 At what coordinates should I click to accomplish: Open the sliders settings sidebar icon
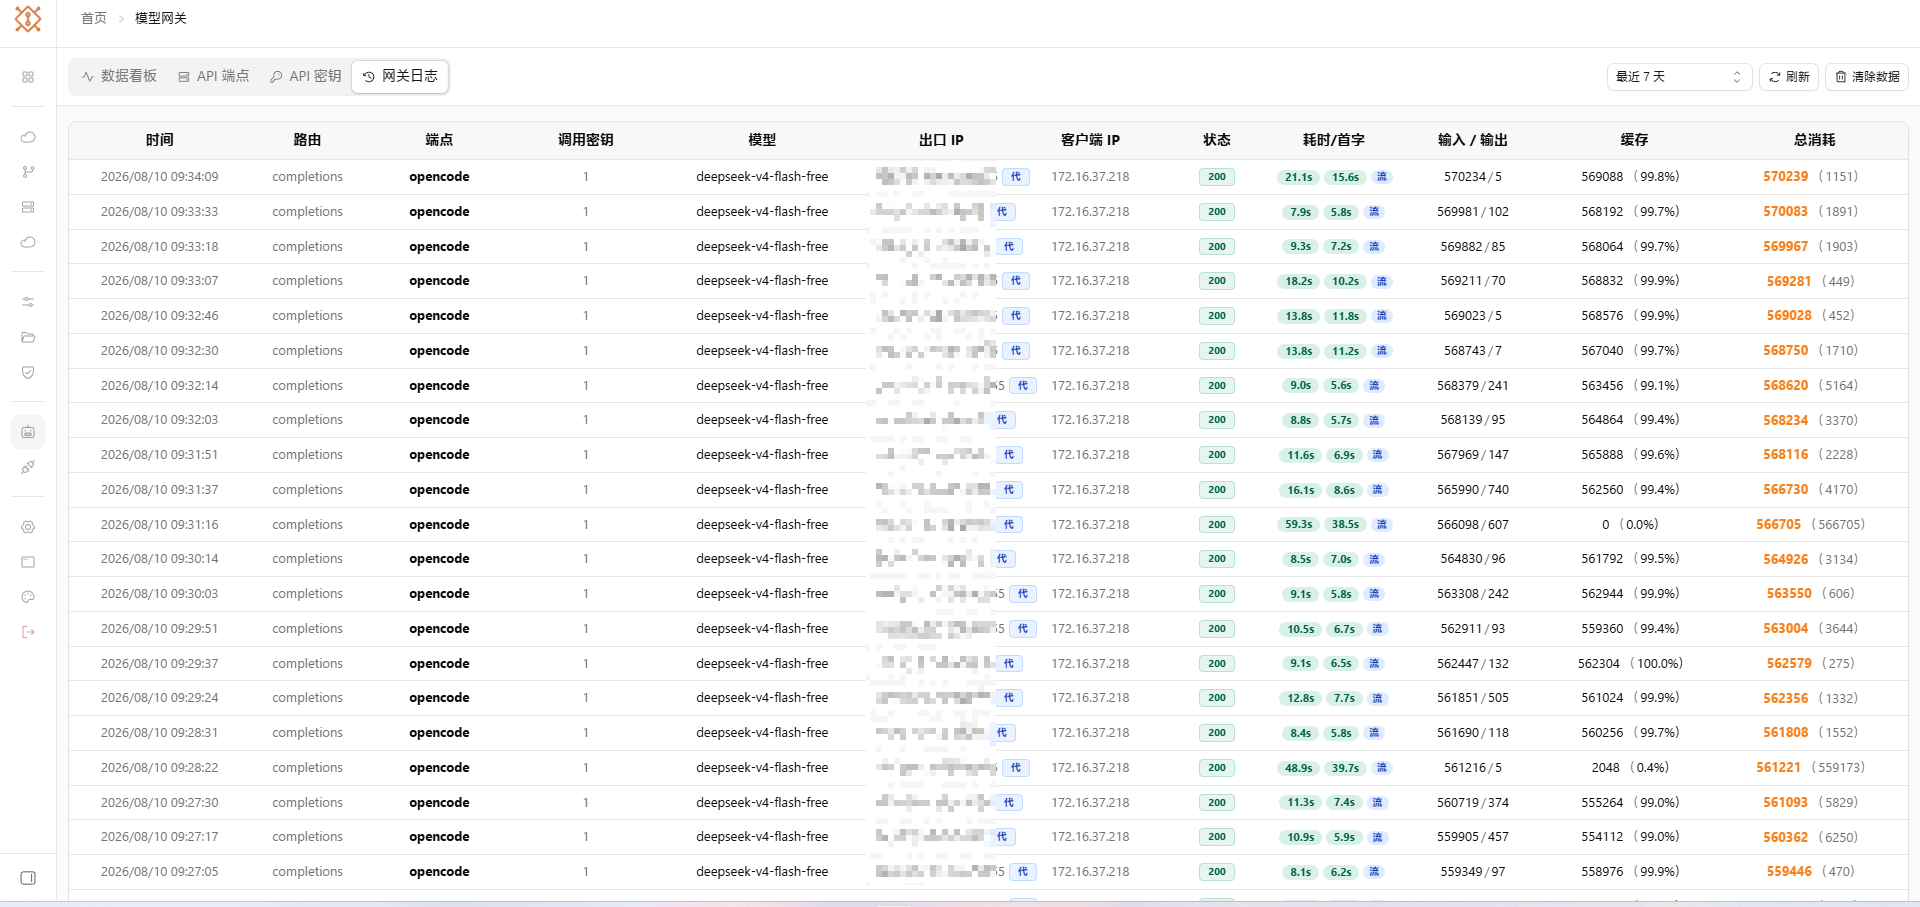coord(28,302)
